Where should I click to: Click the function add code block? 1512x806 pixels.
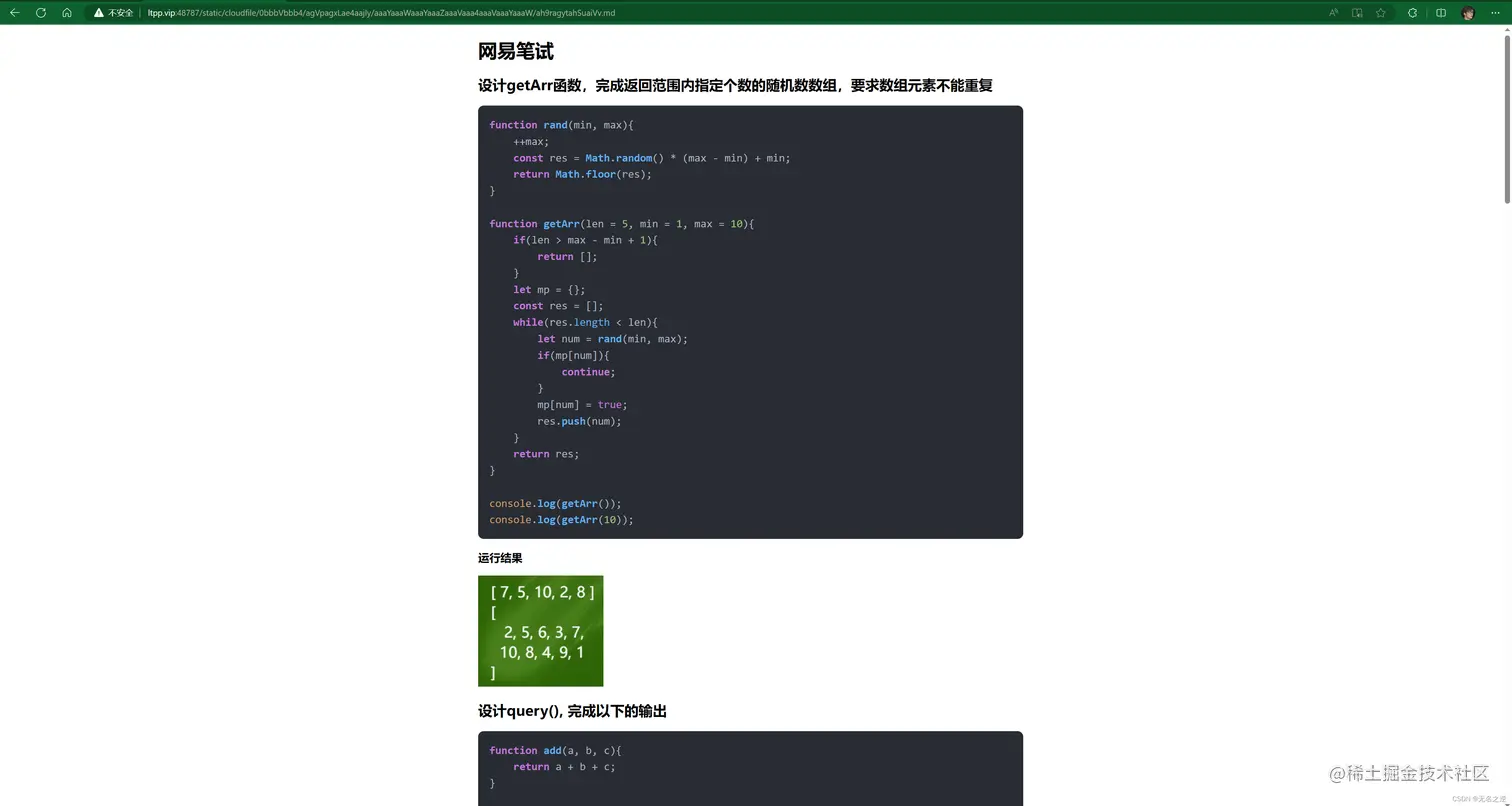click(750, 767)
